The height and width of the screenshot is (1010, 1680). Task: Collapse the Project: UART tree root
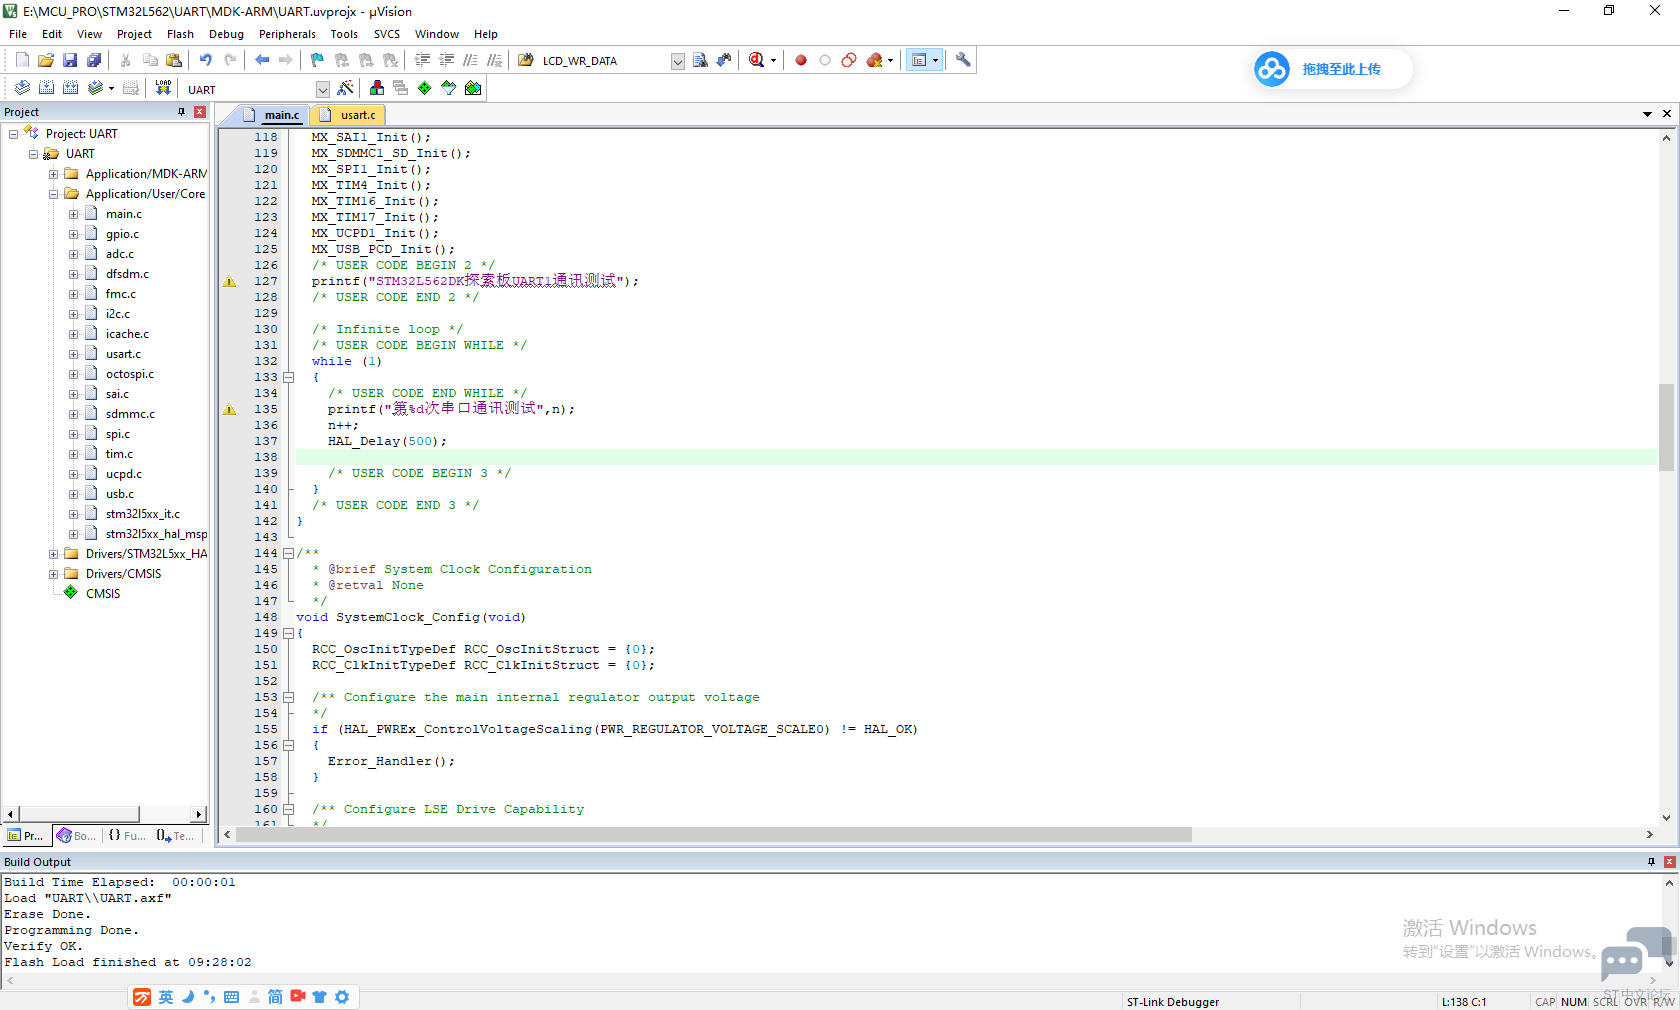pyautogui.click(x=13, y=133)
